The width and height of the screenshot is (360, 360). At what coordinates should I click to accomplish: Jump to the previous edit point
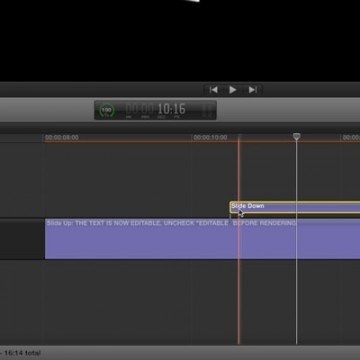(x=213, y=90)
